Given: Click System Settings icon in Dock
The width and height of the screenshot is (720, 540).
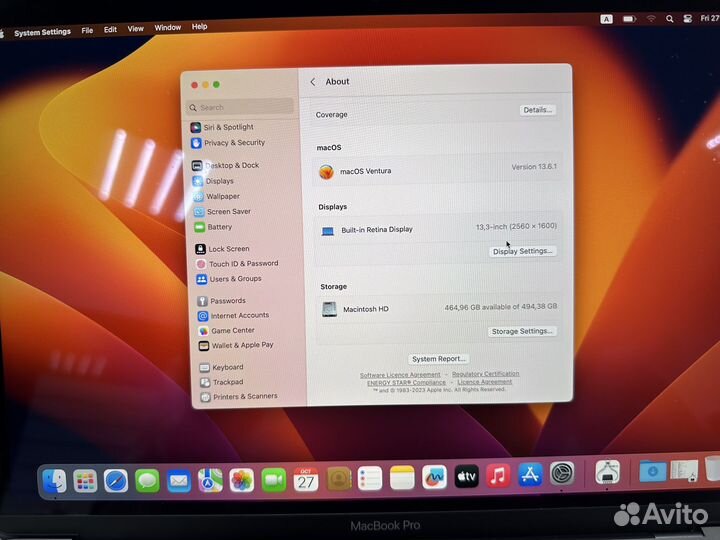Looking at the screenshot, I should point(562,473).
